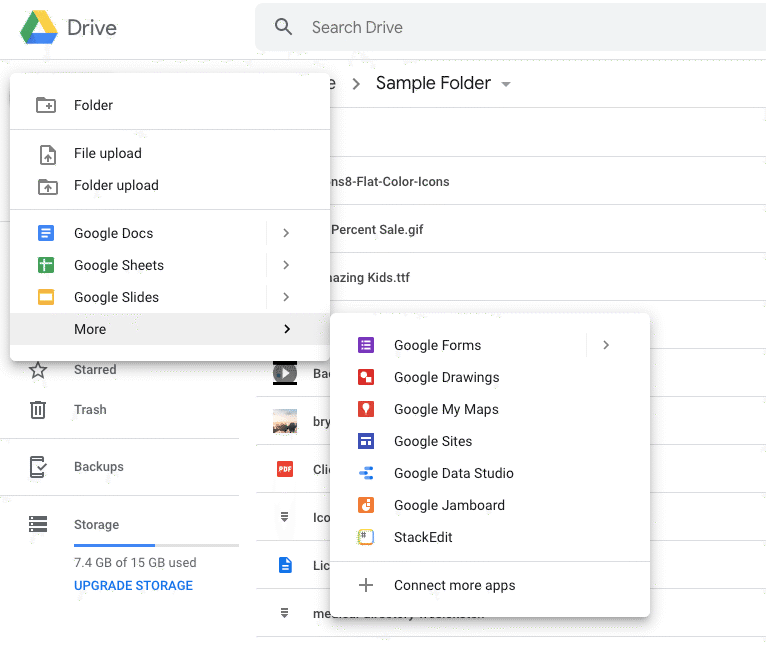Click the Starred star icon

click(x=38, y=370)
